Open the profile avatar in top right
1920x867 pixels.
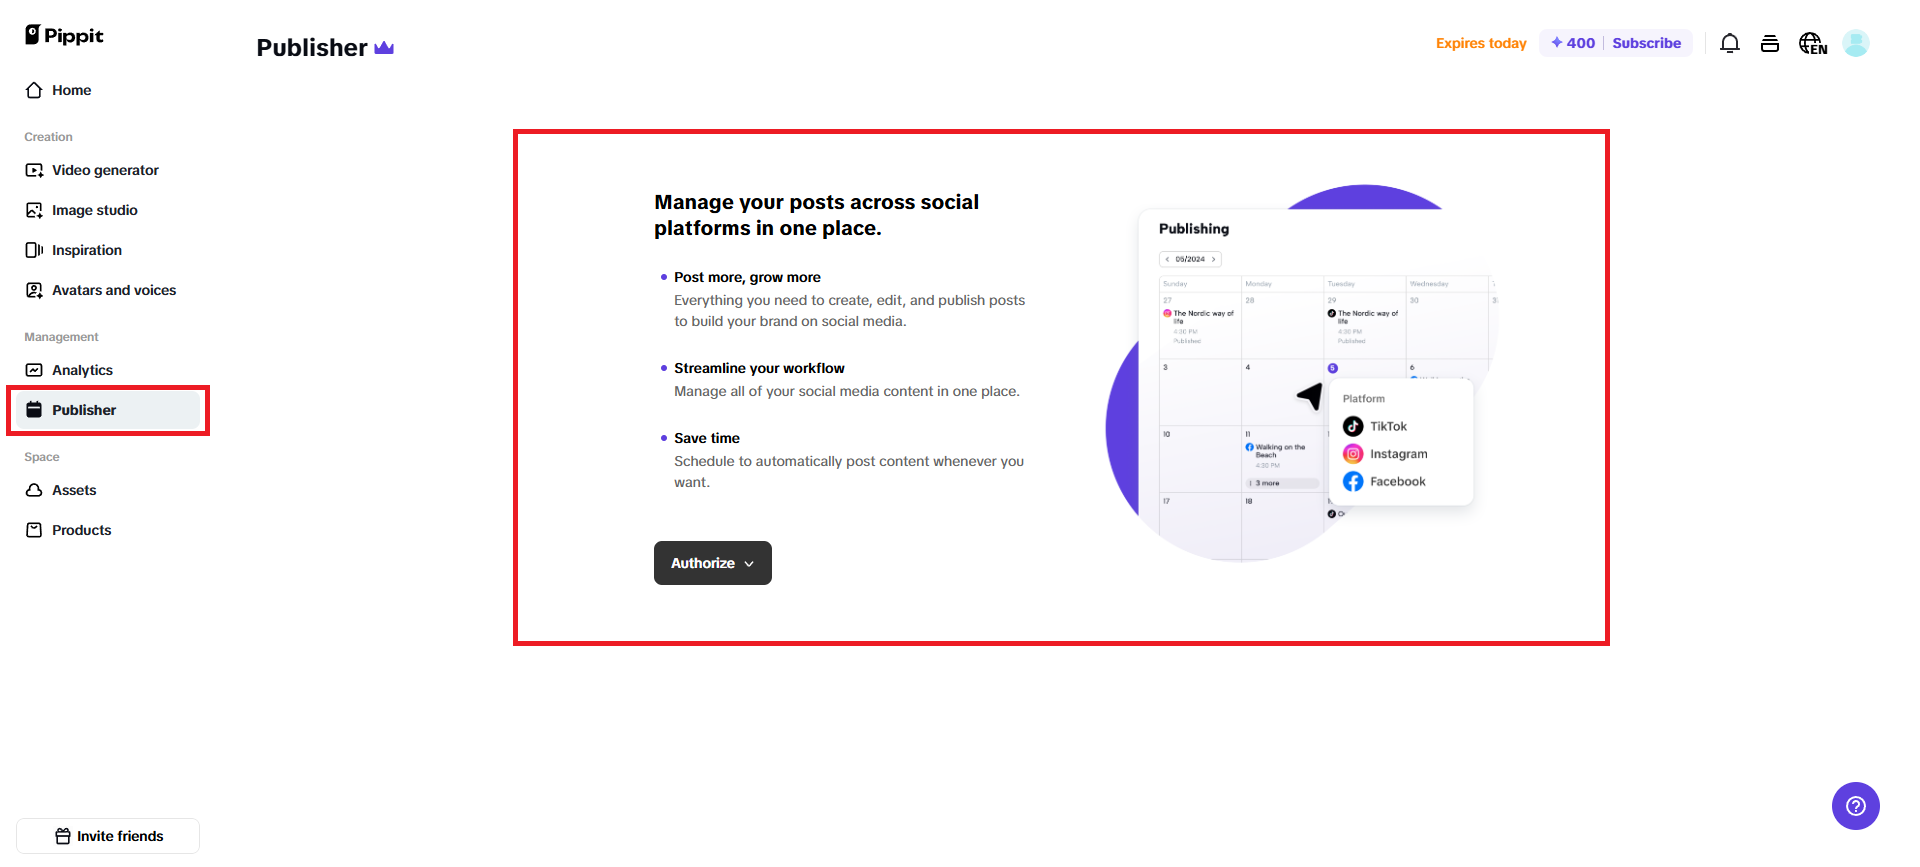[1856, 43]
